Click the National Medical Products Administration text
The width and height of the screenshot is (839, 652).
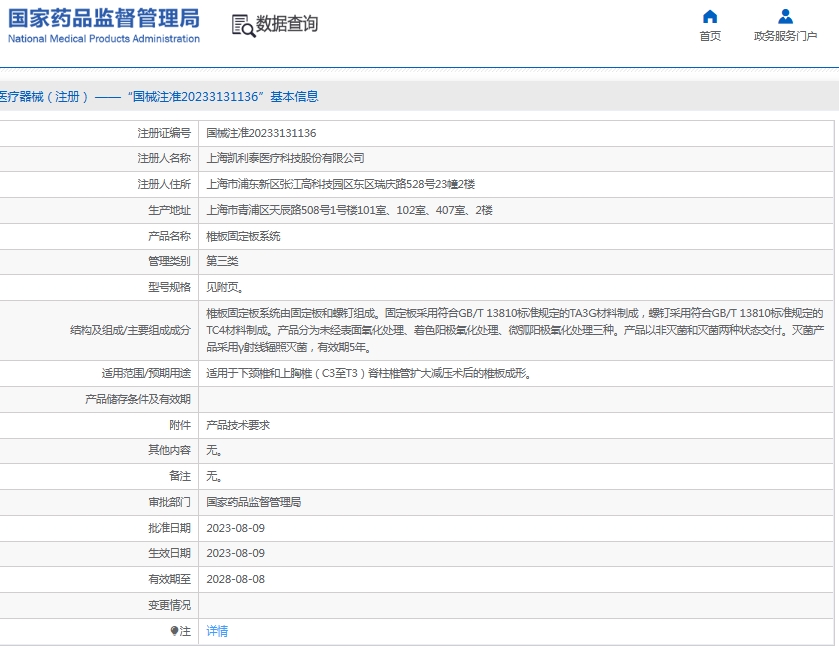click(x=104, y=39)
